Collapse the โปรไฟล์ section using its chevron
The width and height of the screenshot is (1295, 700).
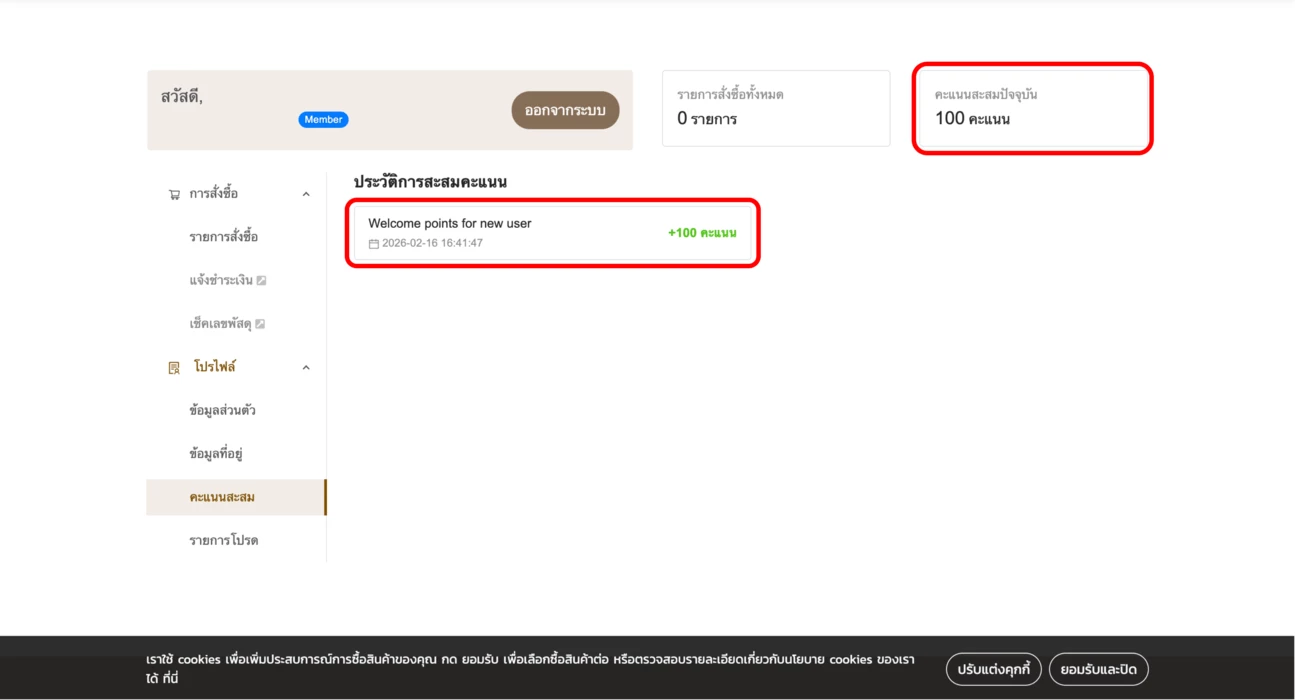coord(306,368)
